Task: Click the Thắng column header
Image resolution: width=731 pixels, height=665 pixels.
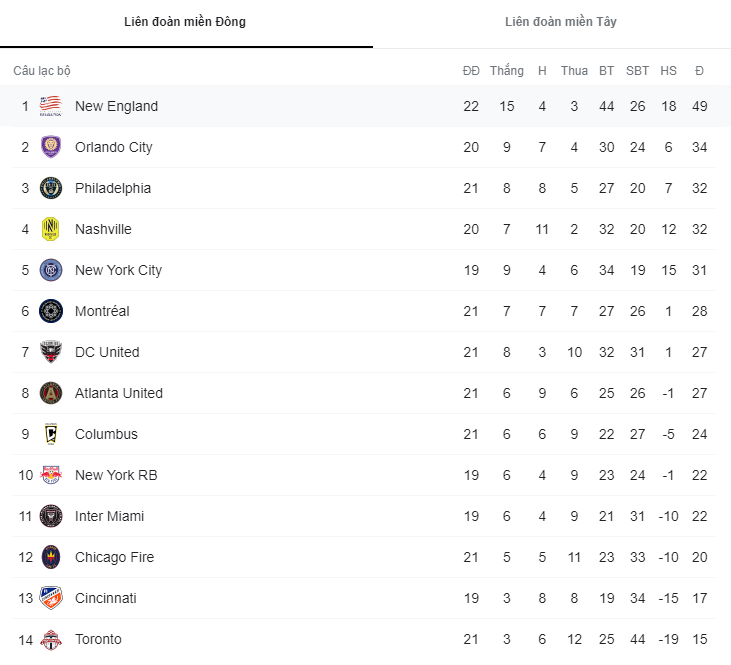Action: coord(507,71)
